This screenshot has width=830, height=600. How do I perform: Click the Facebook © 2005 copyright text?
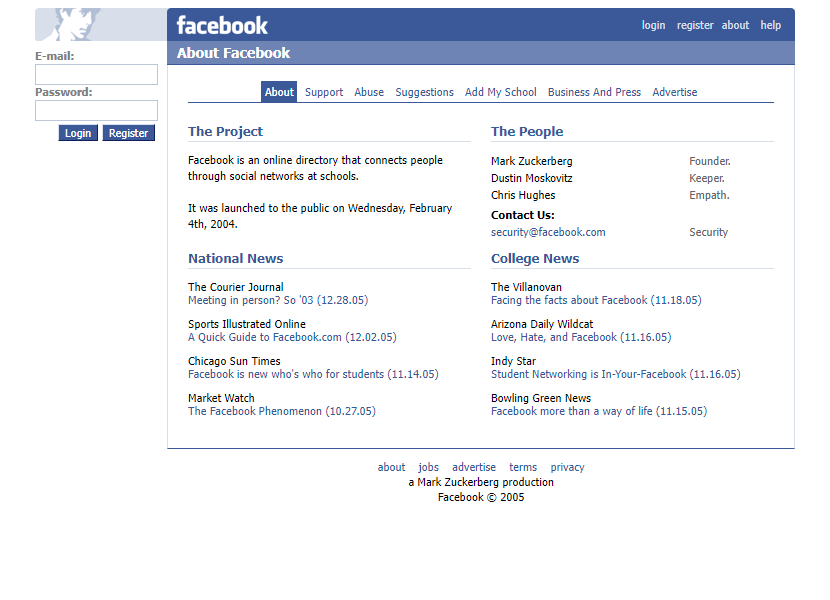point(481,497)
